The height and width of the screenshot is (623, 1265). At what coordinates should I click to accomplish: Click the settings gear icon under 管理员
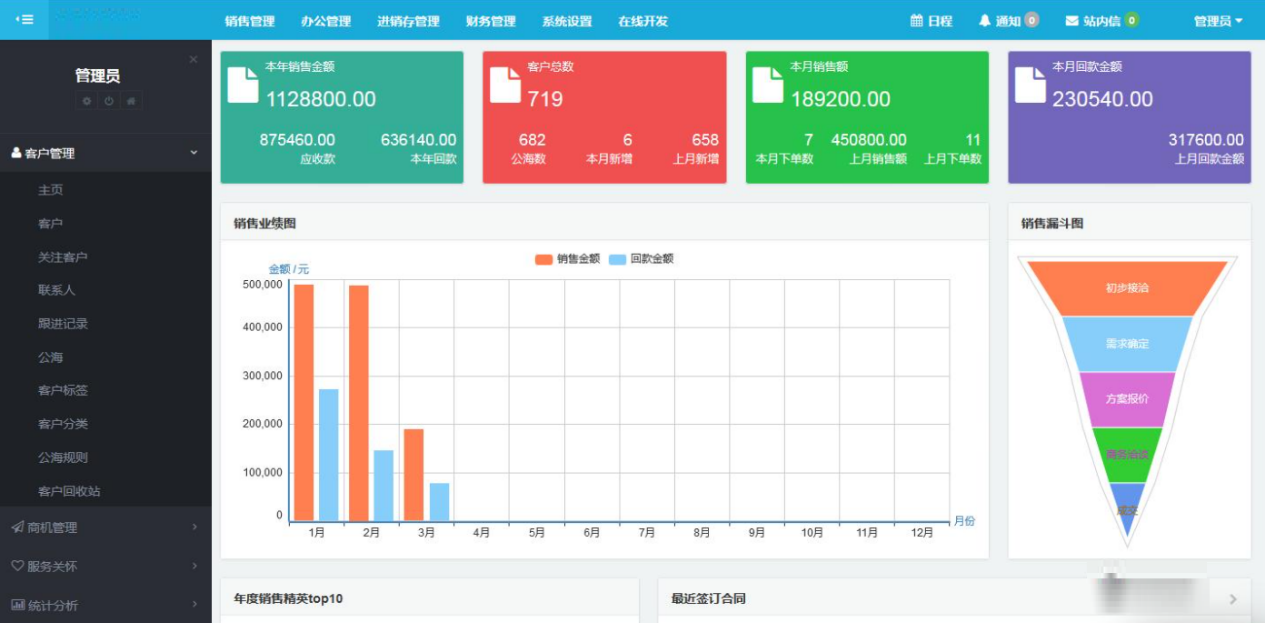[x=87, y=101]
